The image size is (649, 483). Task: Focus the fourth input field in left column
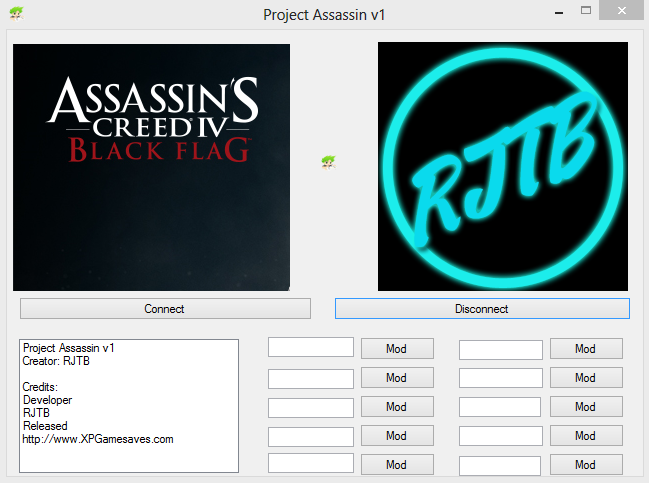tap(311, 437)
